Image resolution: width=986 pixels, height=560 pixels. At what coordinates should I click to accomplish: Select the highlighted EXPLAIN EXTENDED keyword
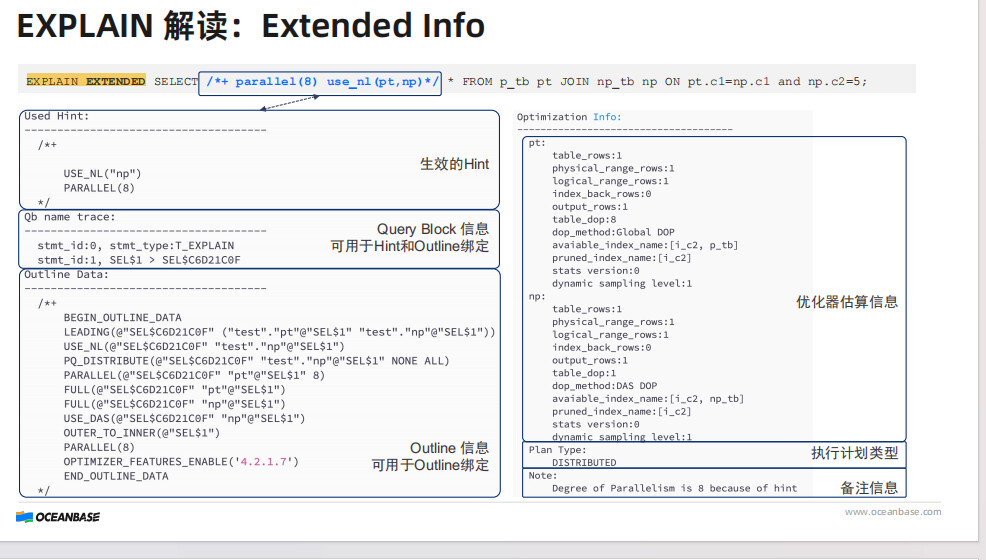(x=86, y=81)
